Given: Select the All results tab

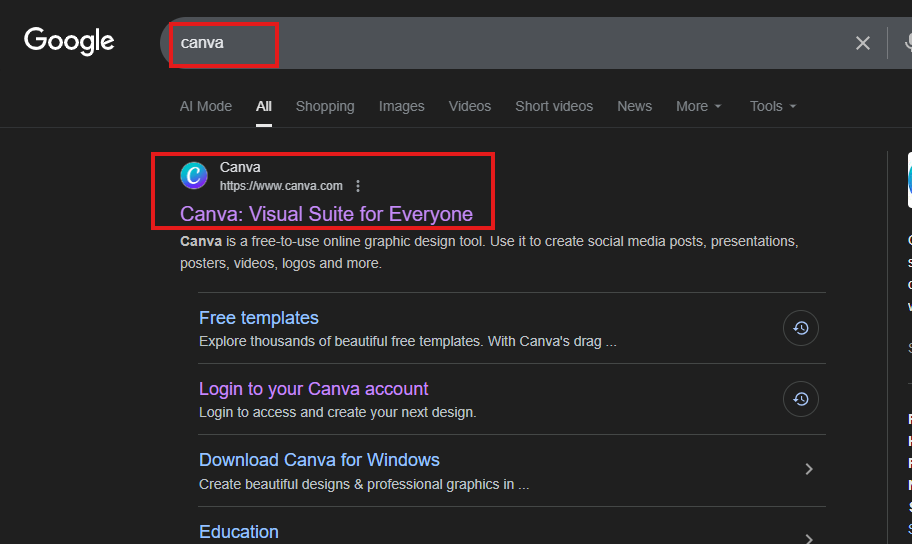Looking at the screenshot, I should (263, 106).
